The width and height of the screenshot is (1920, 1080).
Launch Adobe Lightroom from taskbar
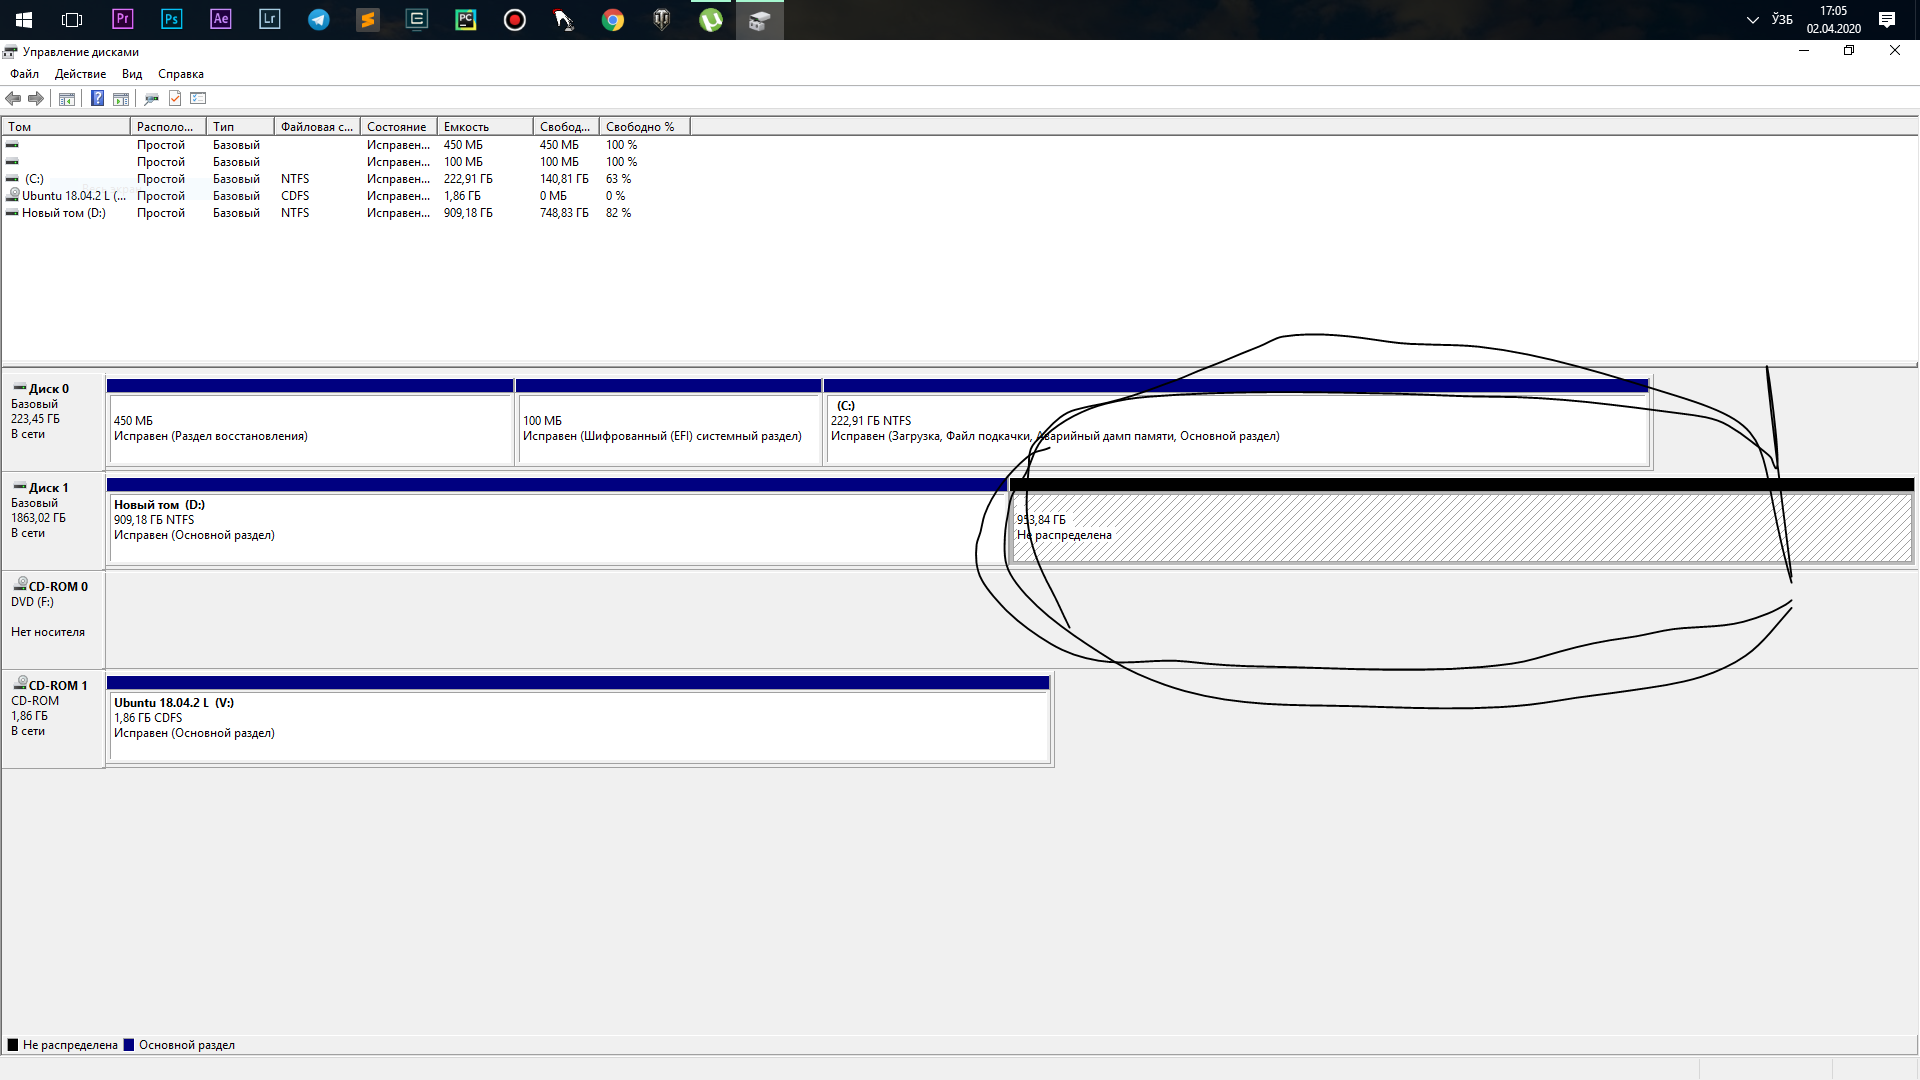(x=269, y=19)
